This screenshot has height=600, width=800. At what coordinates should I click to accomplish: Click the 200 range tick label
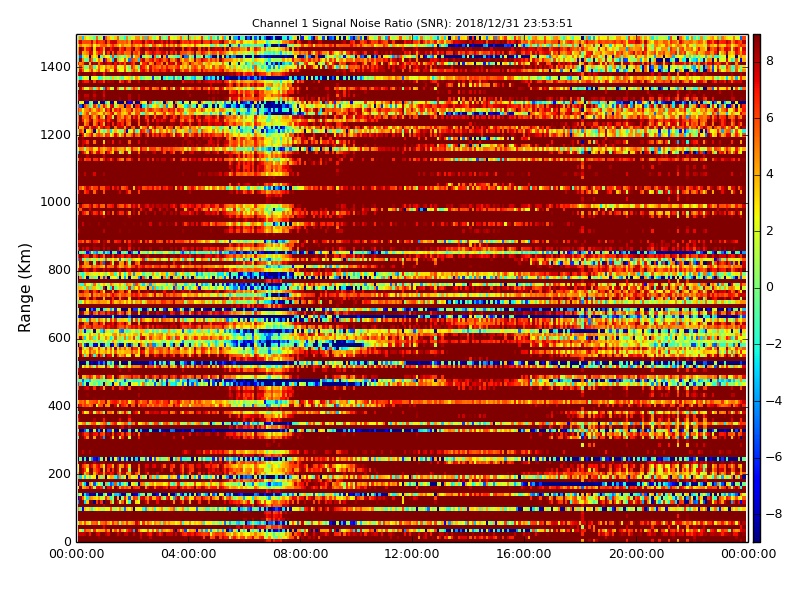60,473
